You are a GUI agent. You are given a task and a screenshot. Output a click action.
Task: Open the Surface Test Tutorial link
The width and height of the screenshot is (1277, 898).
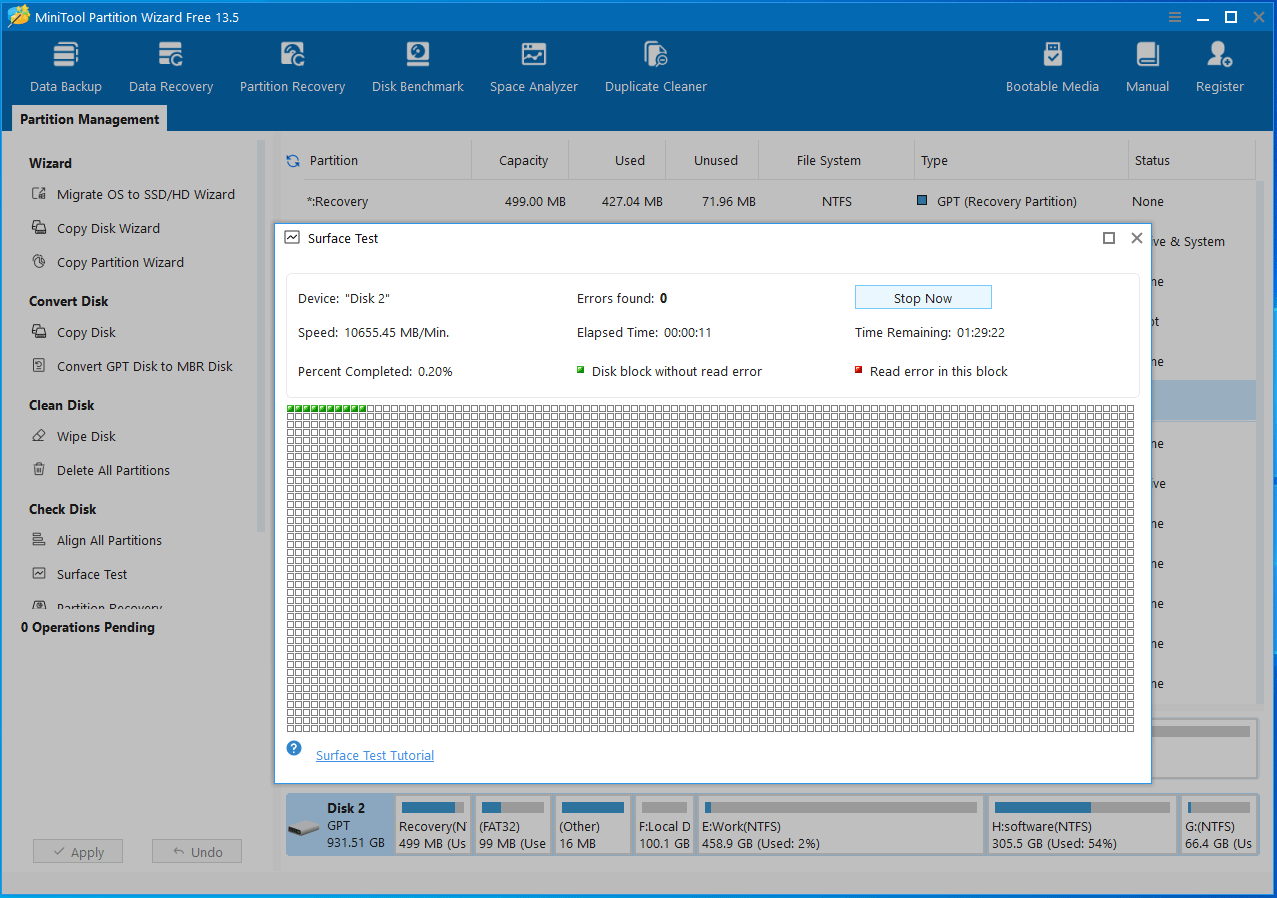coord(375,755)
